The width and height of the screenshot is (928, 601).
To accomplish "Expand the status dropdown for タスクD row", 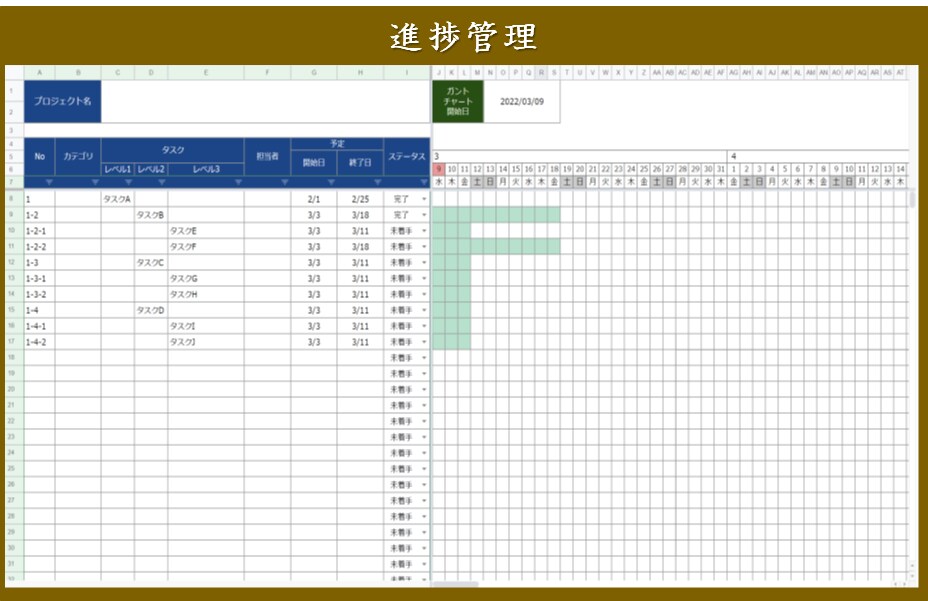I will coord(424,310).
